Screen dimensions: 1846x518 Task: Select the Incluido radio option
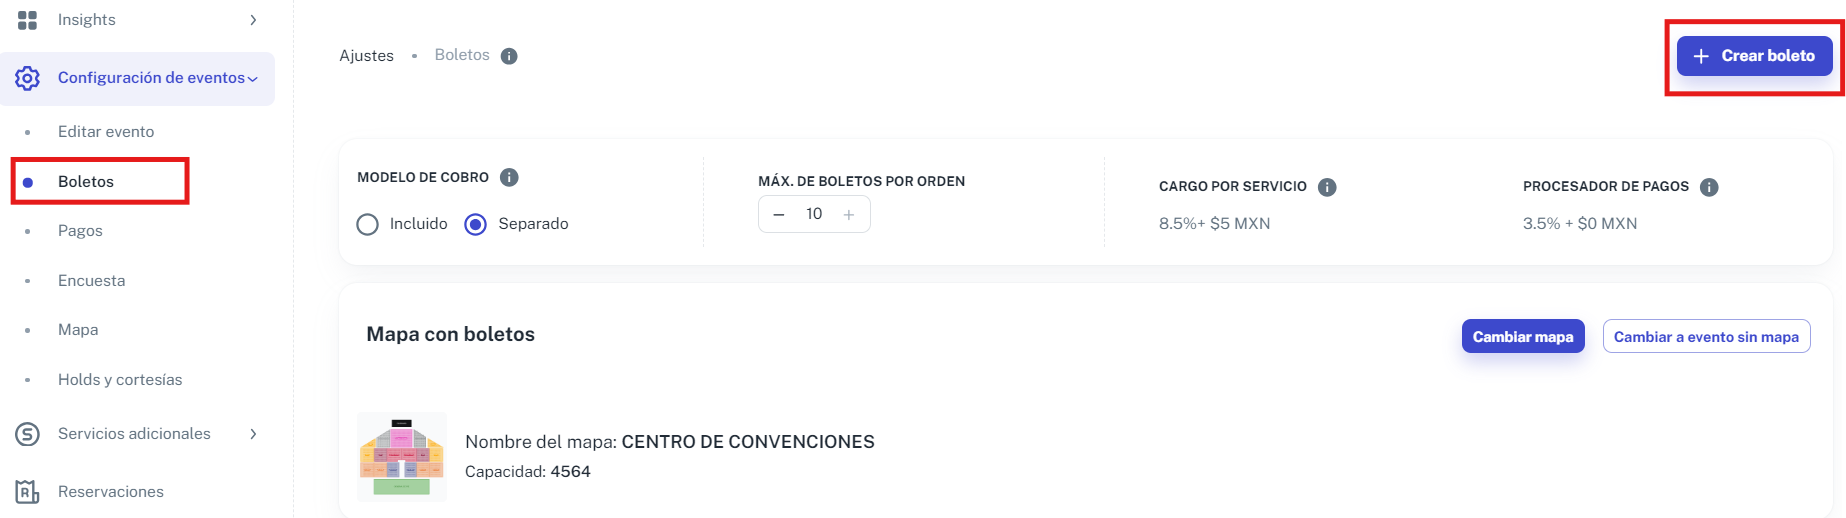click(368, 224)
